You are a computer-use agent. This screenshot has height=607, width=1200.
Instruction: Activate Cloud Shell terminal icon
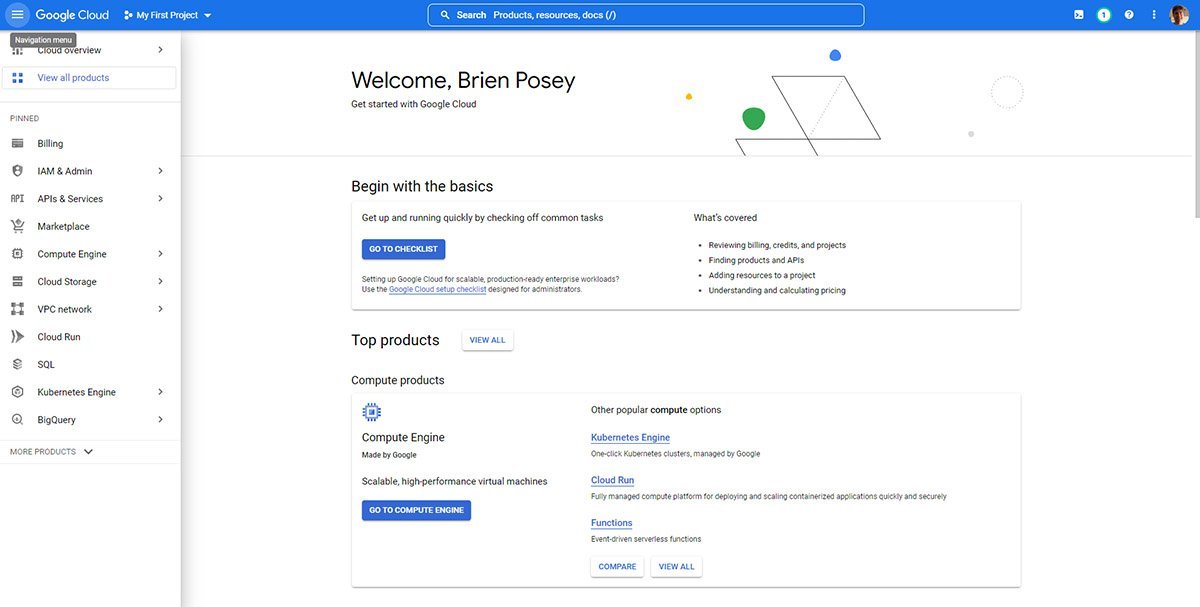click(x=1078, y=15)
